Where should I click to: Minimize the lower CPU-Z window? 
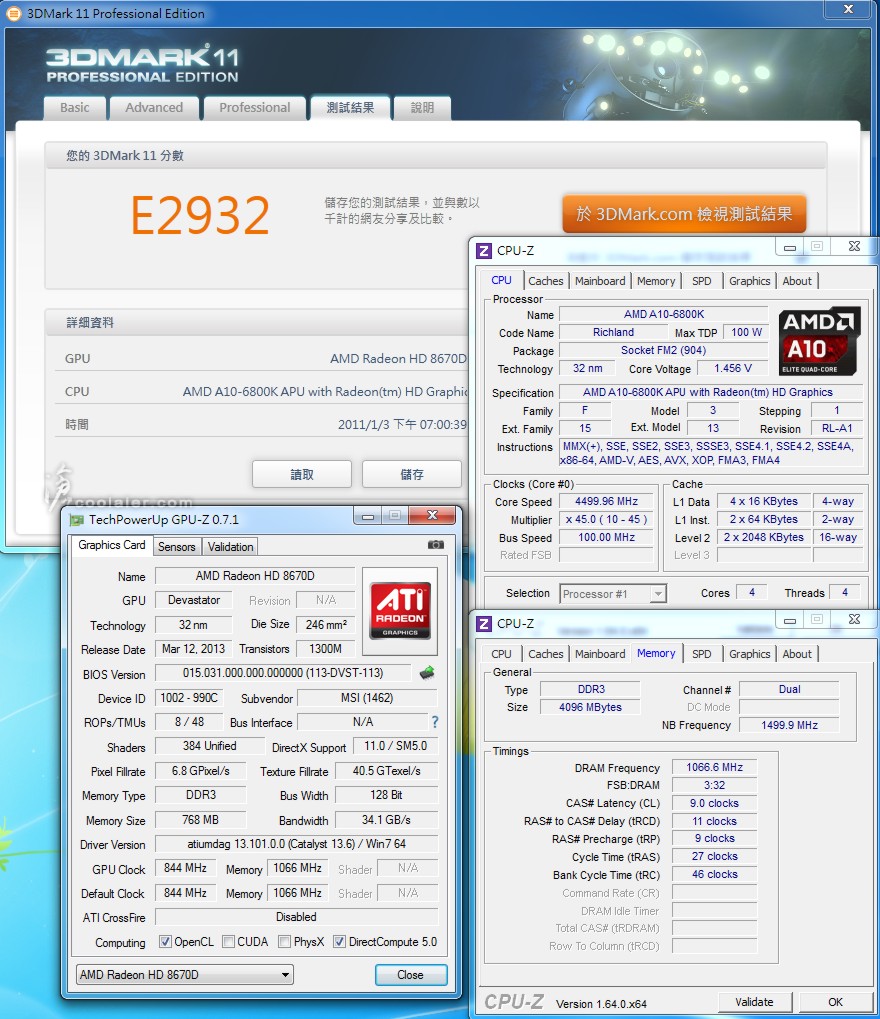pos(790,620)
